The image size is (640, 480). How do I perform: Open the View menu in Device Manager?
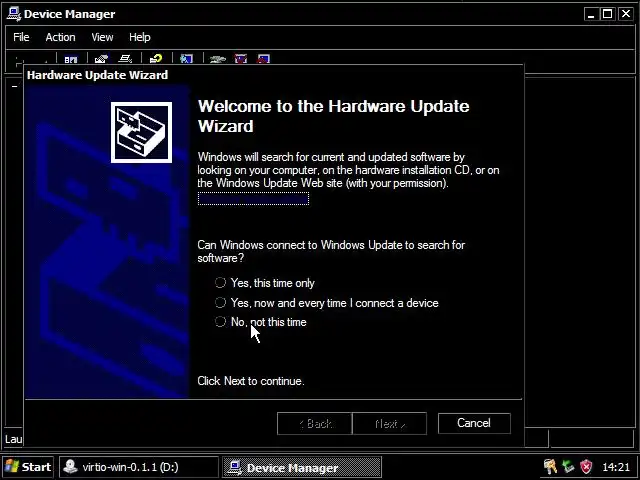[102, 37]
